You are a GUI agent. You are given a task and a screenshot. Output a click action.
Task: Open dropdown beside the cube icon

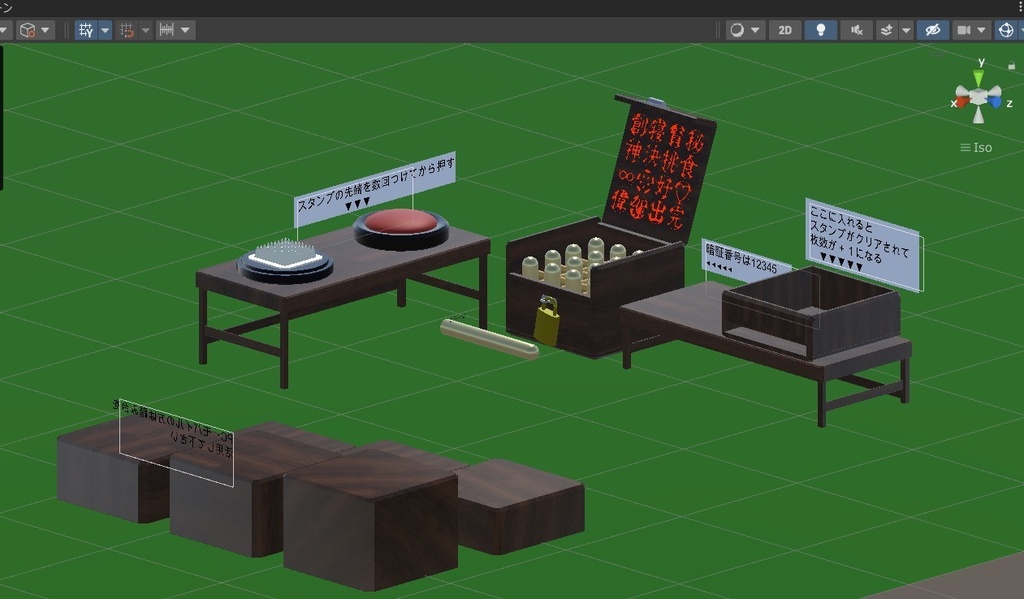[46, 30]
